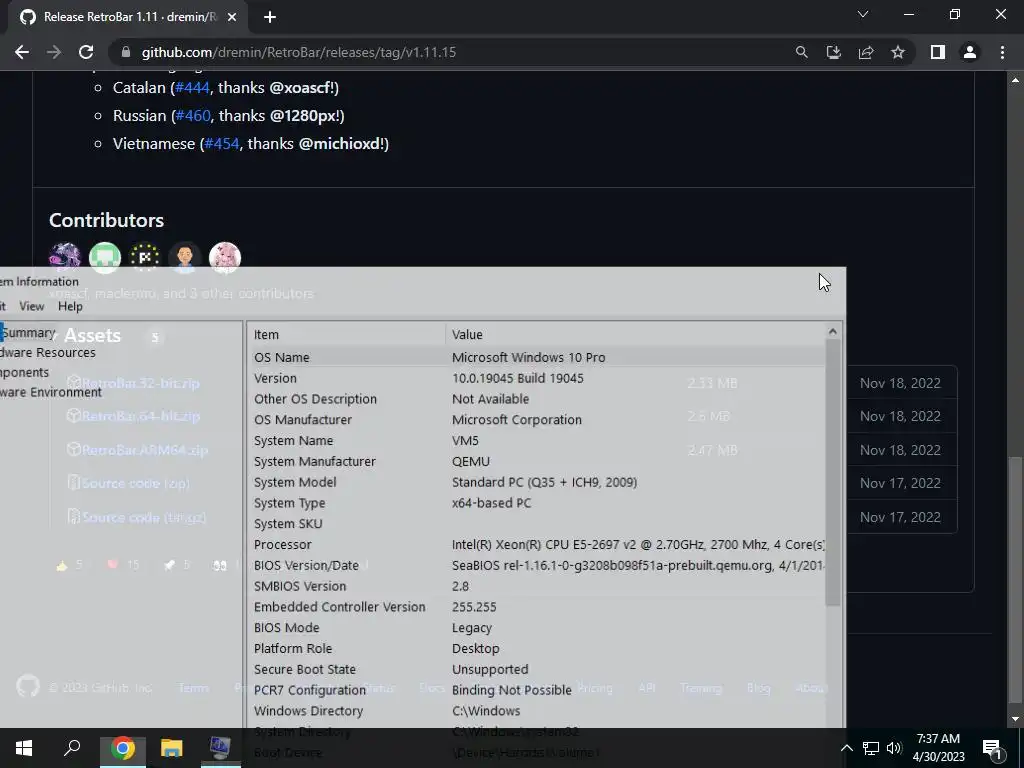Screen dimensions: 1024x768
Task: Click the Chrome taskbar icon
Action: click(x=122, y=748)
